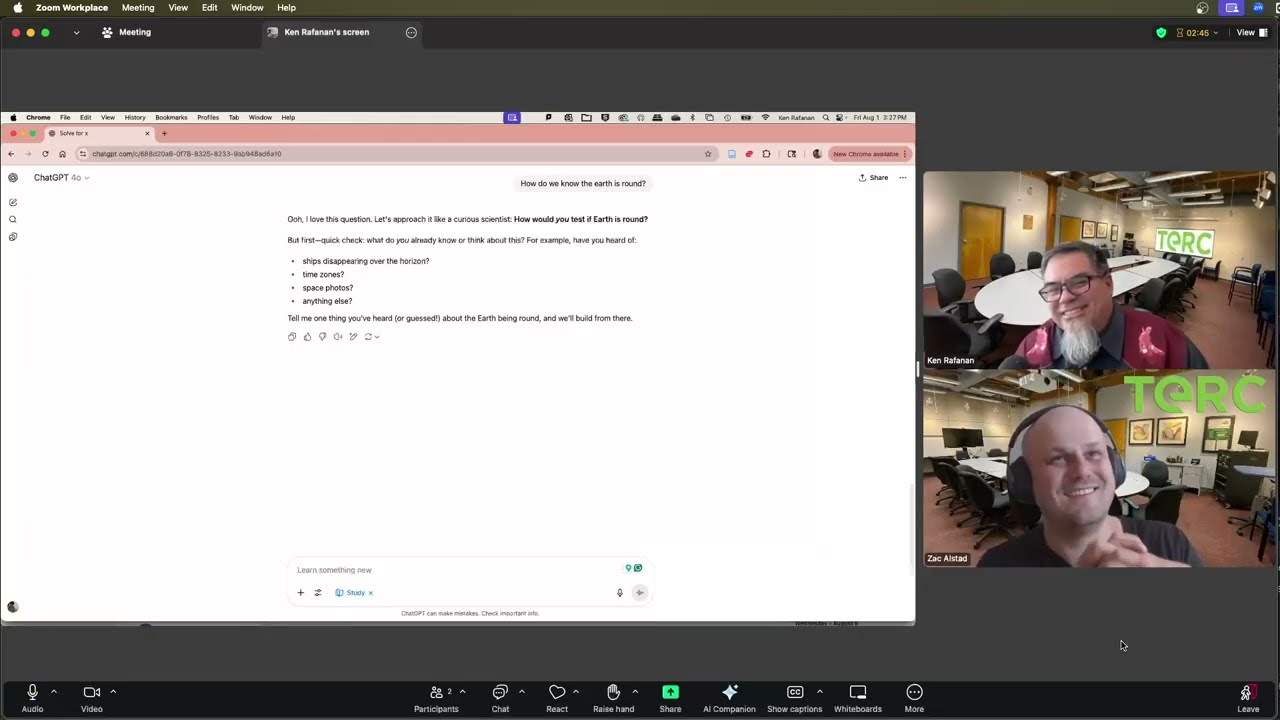The width and height of the screenshot is (1280, 720).
Task: Open the More options in Zoom toolbar
Action: coord(914,698)
